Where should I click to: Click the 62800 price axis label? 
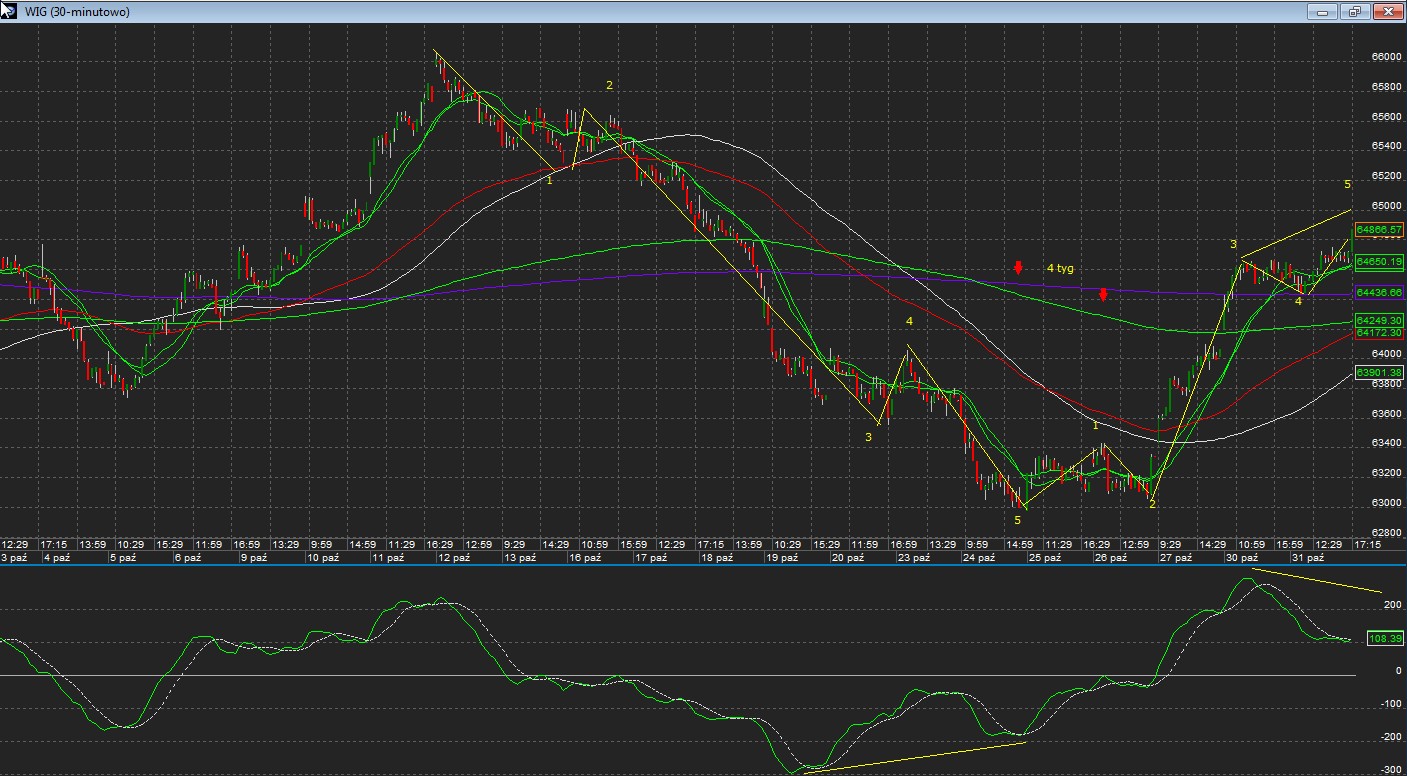pyautogui.click(x=1386, y=532)
